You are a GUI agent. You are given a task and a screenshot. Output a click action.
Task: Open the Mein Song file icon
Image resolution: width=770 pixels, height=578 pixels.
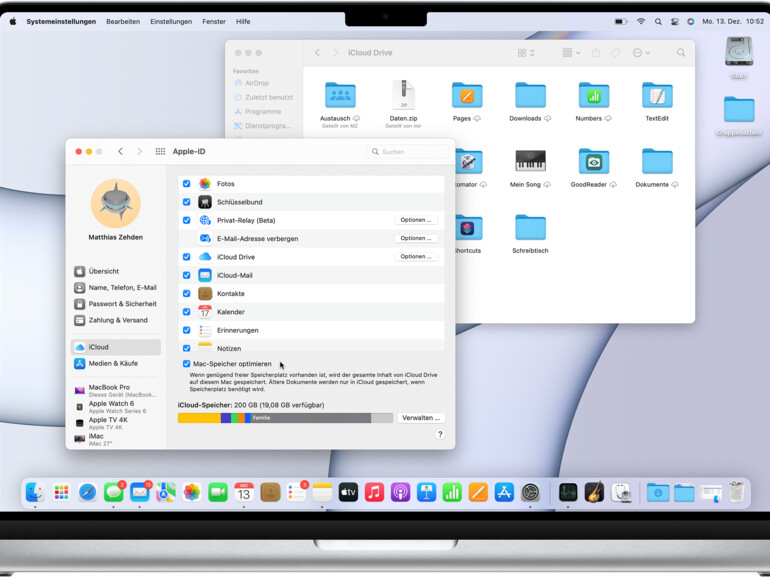coord(530,161)
